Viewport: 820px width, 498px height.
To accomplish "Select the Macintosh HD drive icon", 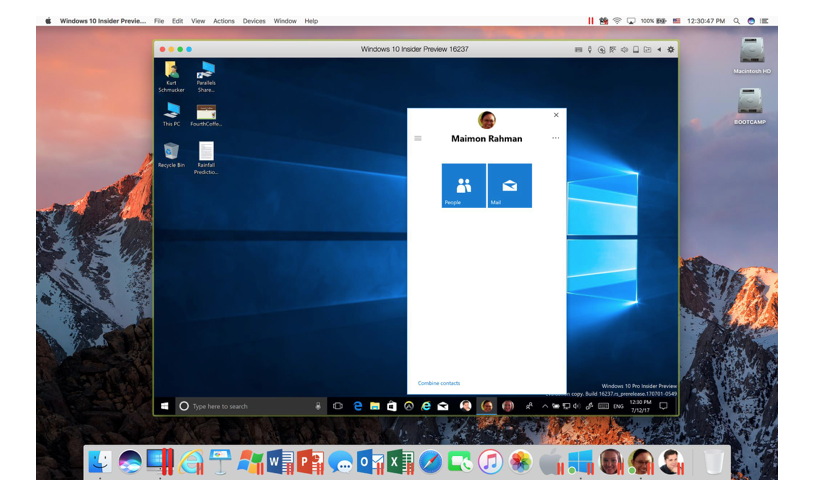I will point(752,55).
